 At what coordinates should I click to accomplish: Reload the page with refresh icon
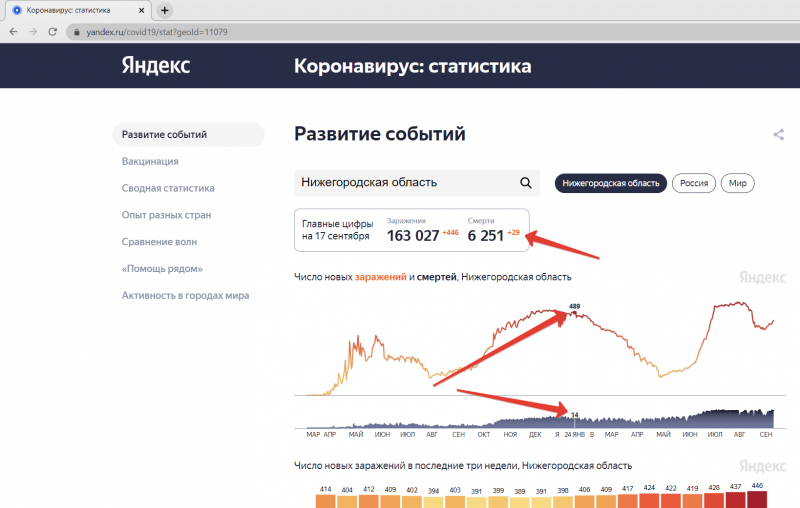pyautogui.click(x=52, y=32)
